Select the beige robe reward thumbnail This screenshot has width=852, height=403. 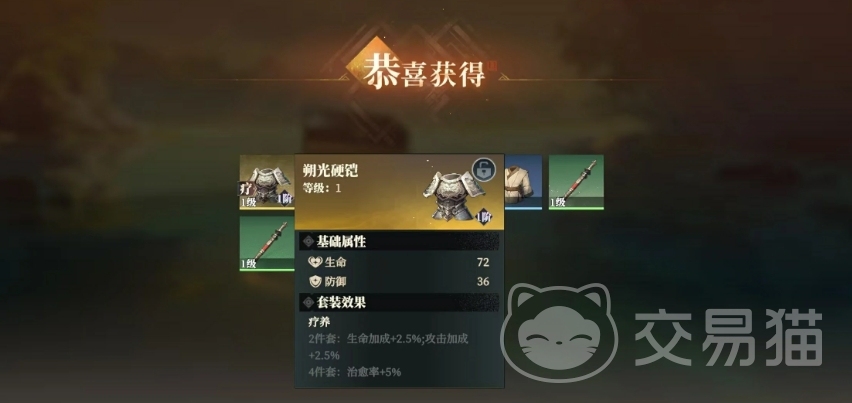click(x=523, y=182)
